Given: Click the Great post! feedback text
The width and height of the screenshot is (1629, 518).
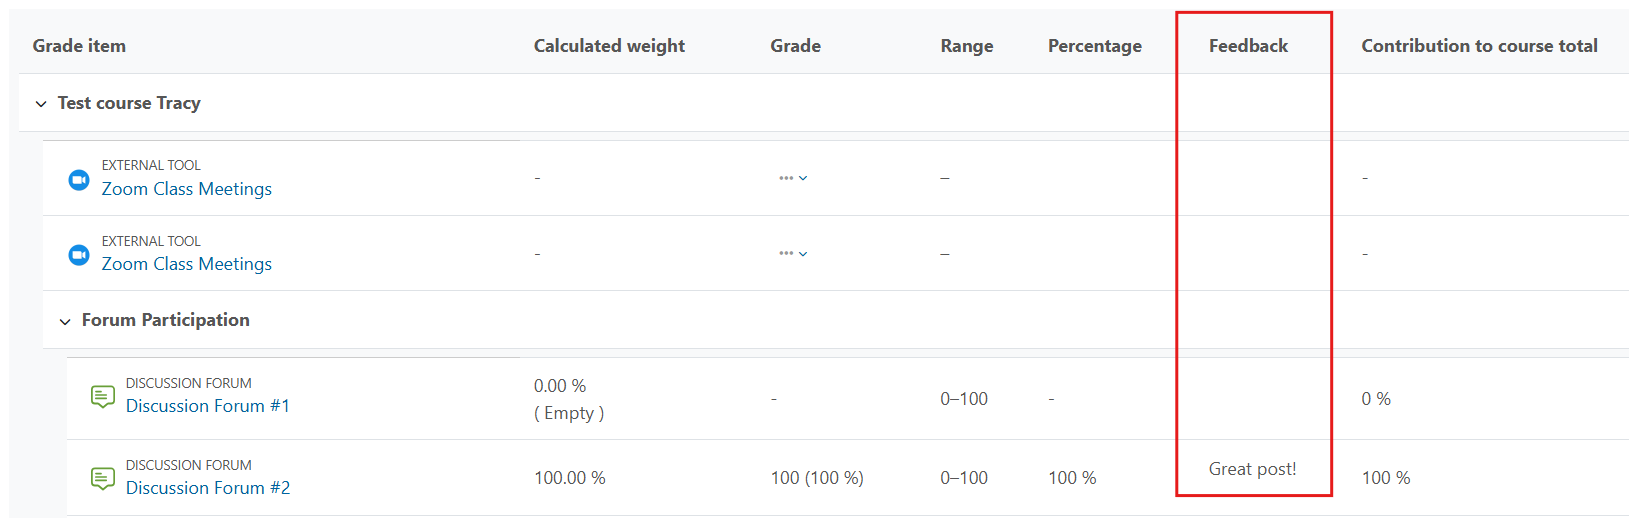Looking at the screenshot, I should click(1252, 469).
